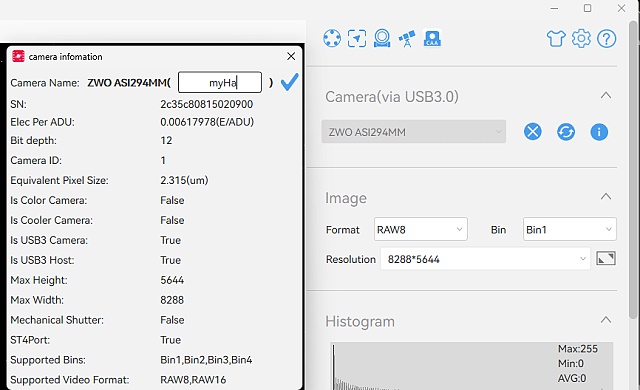Minimize the main application window
Viewport: 640px width, 390px height.
point(554,8)
